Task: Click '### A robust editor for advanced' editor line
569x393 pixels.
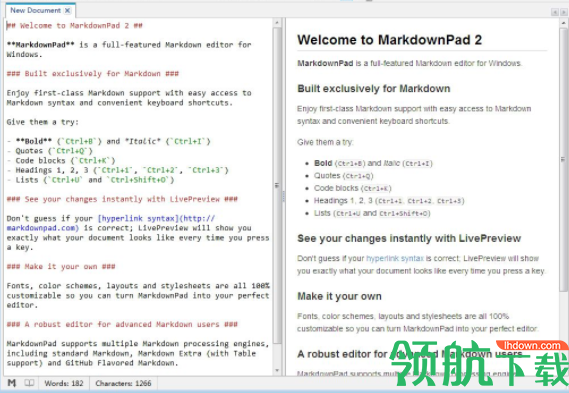Action: 122,324
